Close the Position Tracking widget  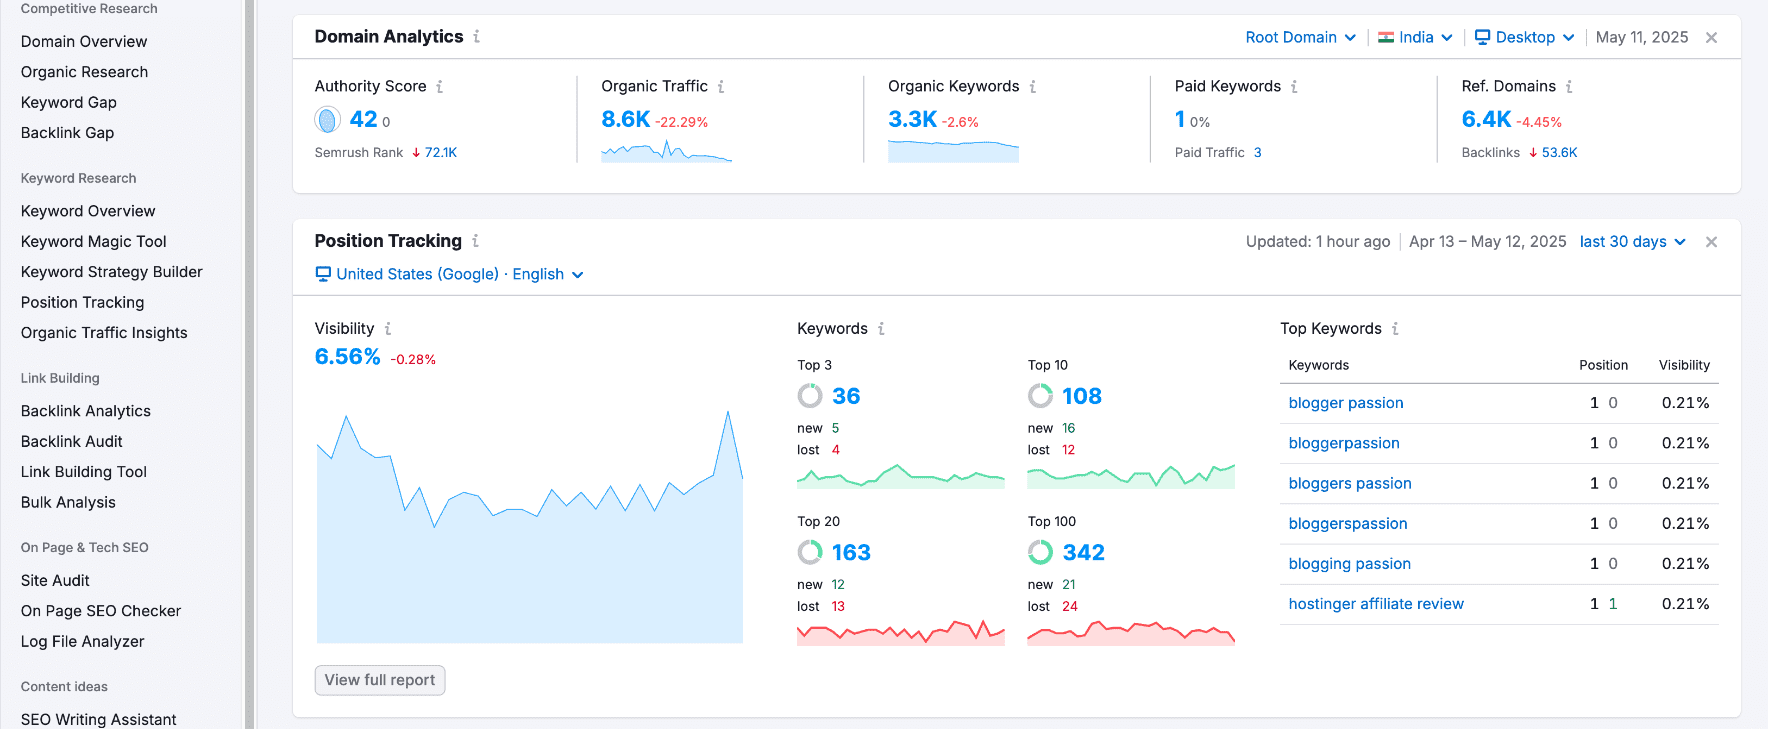[1711, 242]
